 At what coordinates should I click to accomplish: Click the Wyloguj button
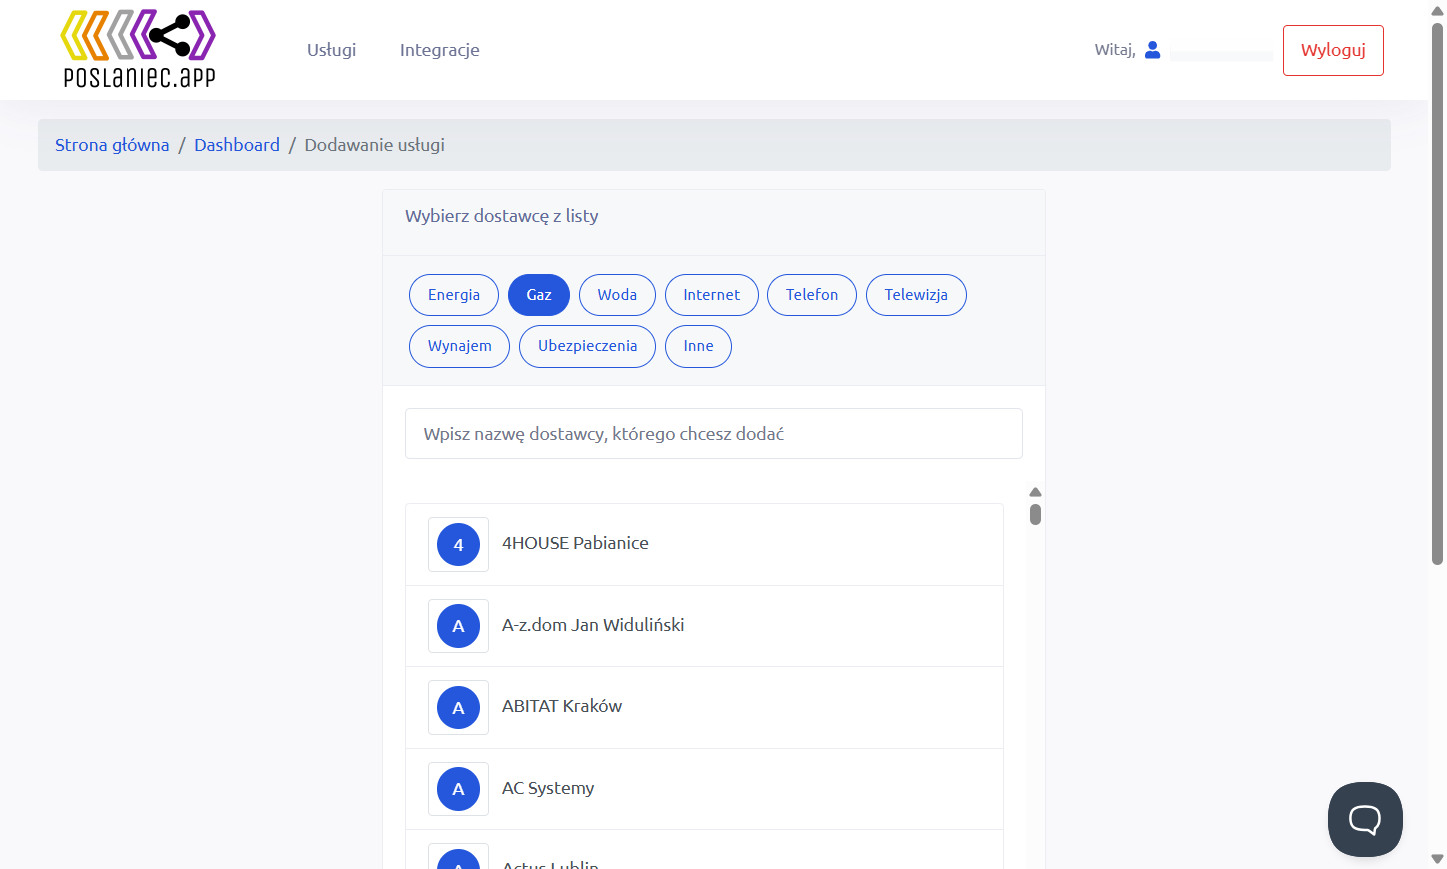1333,50
